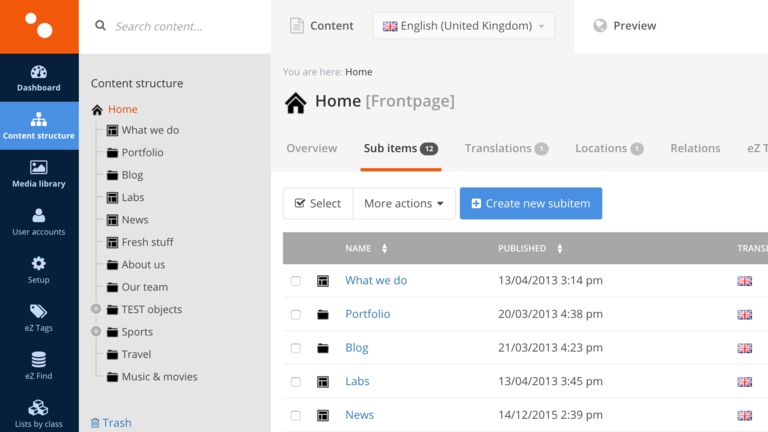The width and height of the screenshot is (768, 432).
Task: Select What we do in content tree
Action: pos(150,130)
